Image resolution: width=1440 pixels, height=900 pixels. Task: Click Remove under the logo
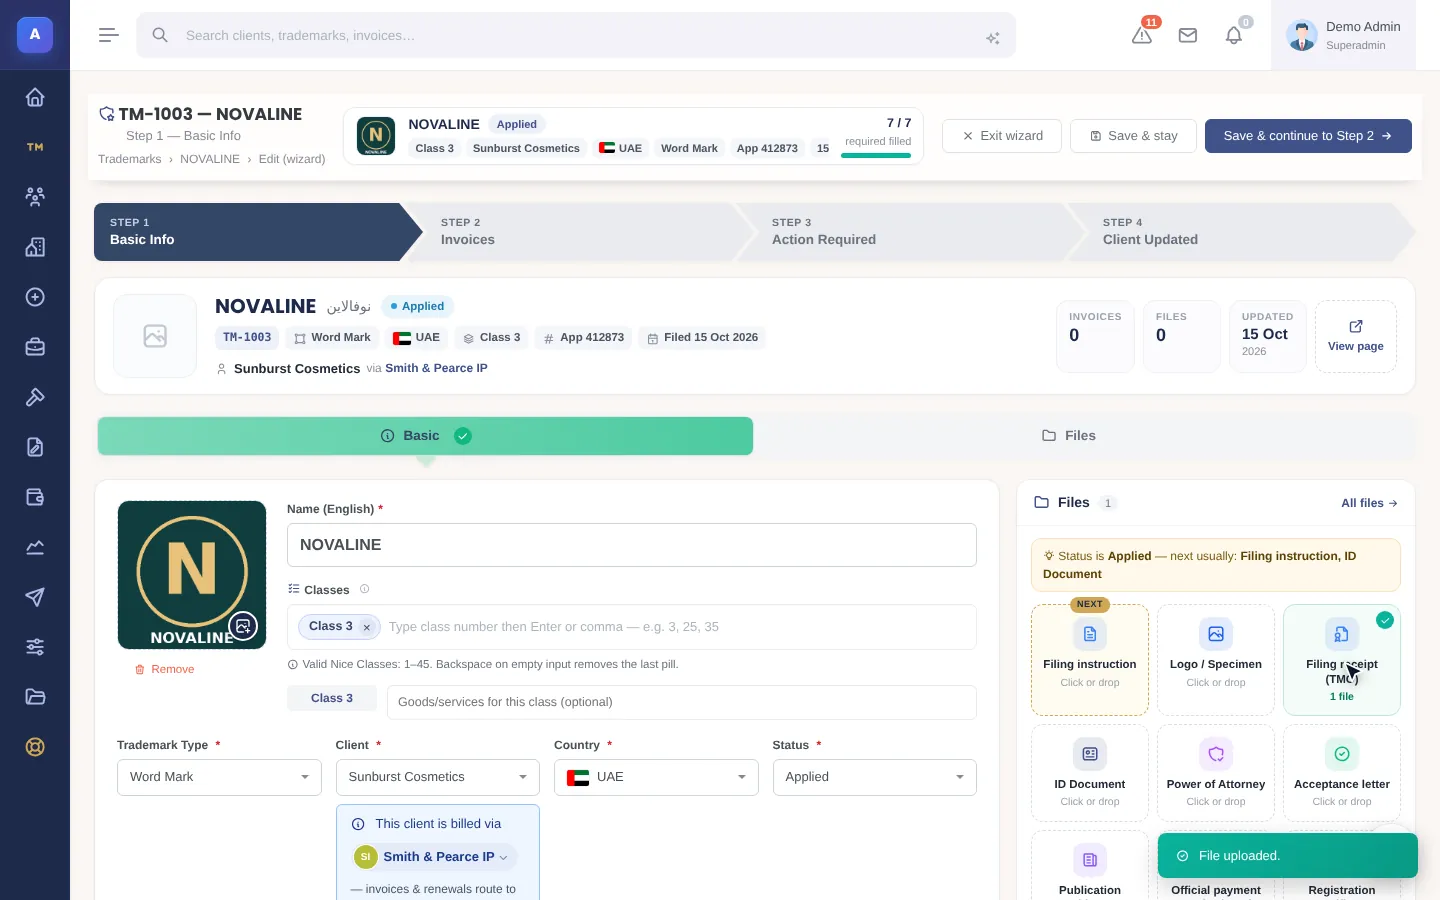(165, 669)
